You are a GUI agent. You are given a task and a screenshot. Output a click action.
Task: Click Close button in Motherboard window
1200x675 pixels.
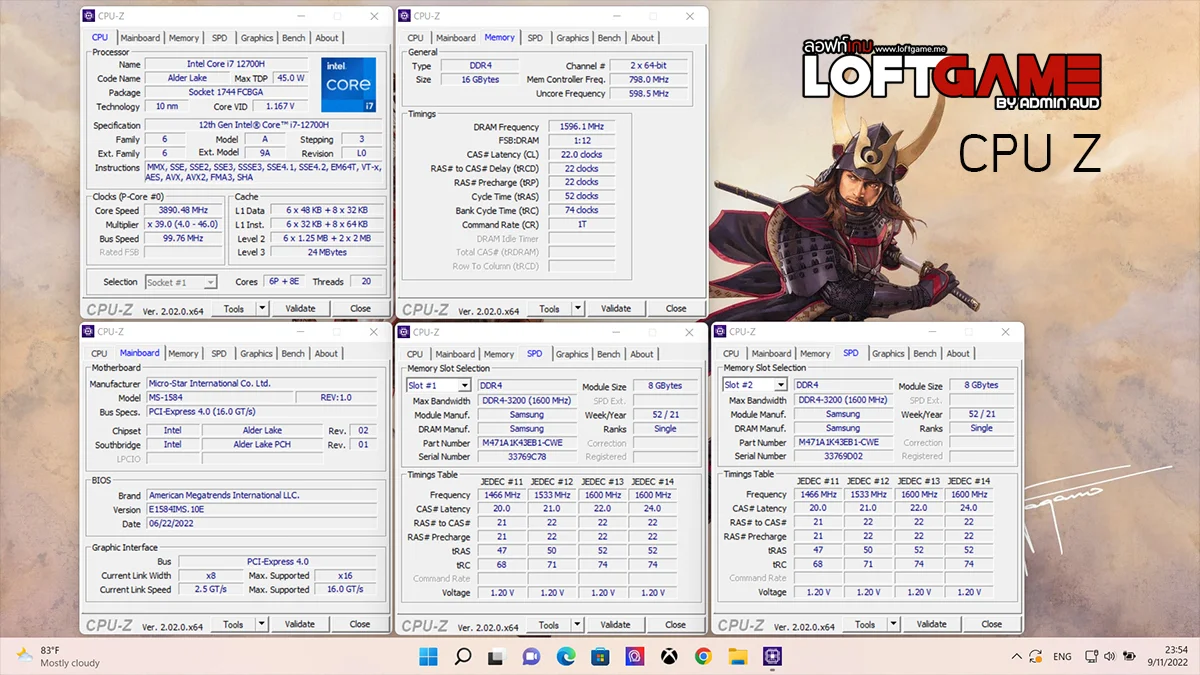pos(360,624)
